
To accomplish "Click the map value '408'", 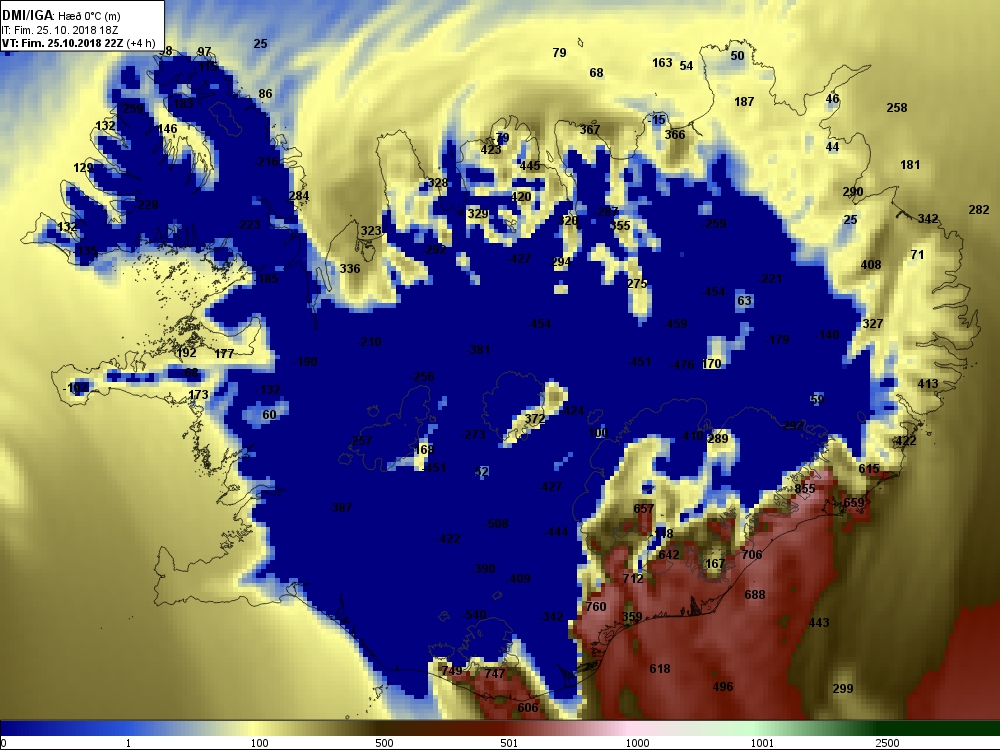I will [871, 265].
